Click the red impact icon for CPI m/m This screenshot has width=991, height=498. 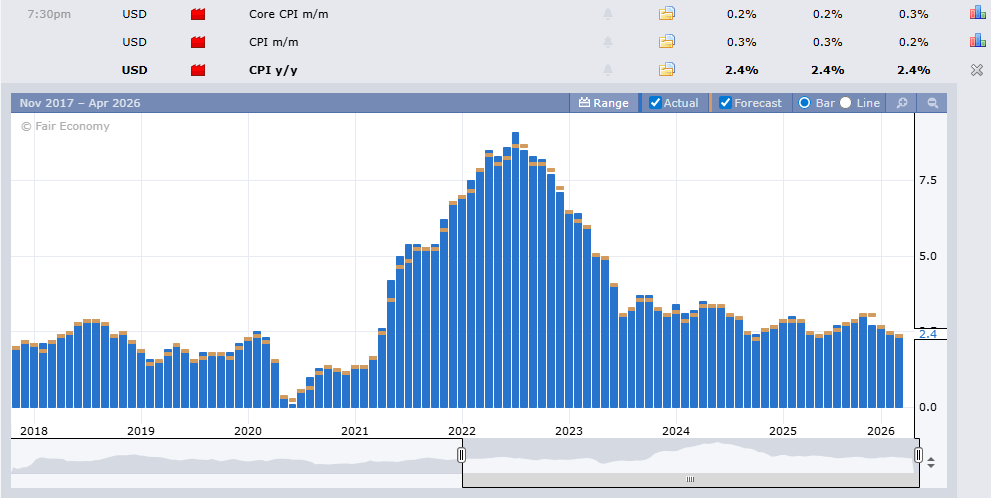click(x=198, y=41)
